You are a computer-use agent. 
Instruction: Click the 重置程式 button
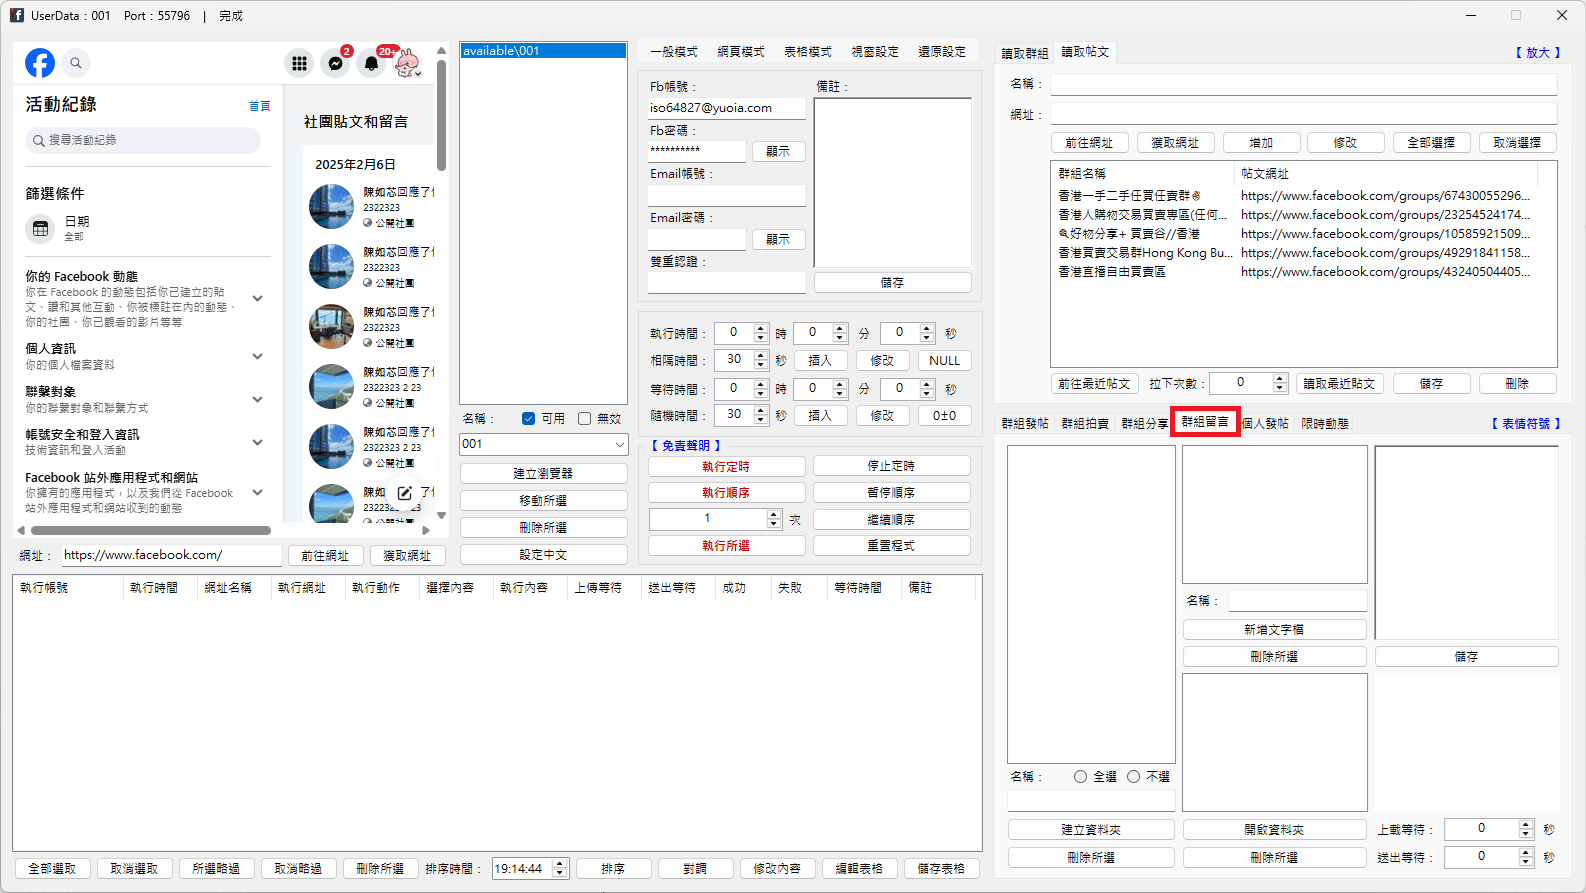tap(891, 545)
